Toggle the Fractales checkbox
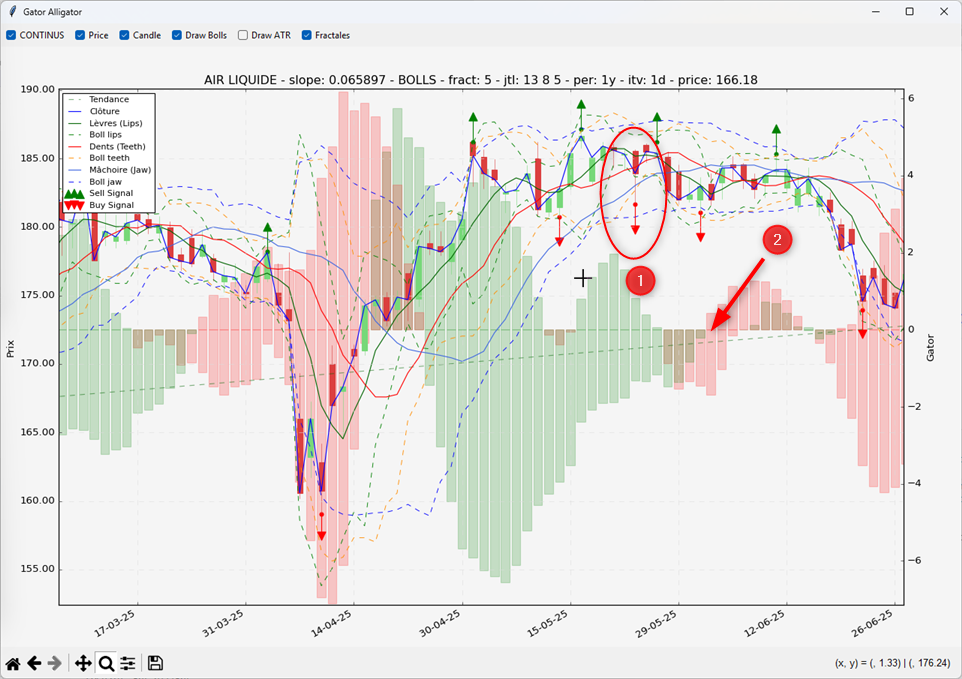Viewport: 962px width, 679px height. [x=307, y=35]
